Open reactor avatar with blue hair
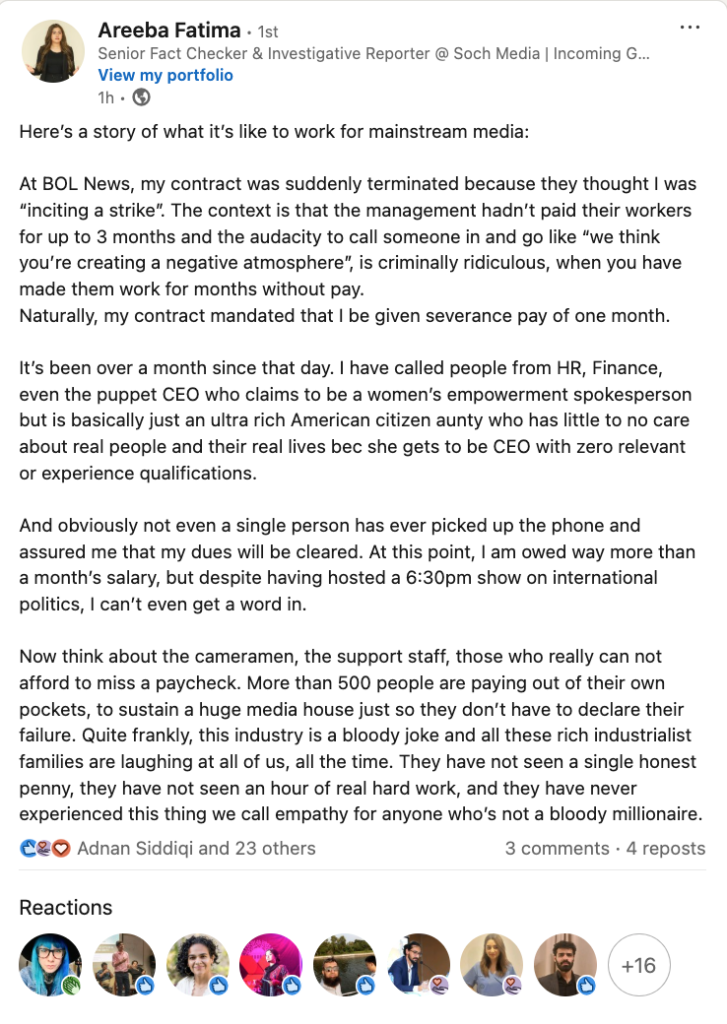 coord(50,965)
